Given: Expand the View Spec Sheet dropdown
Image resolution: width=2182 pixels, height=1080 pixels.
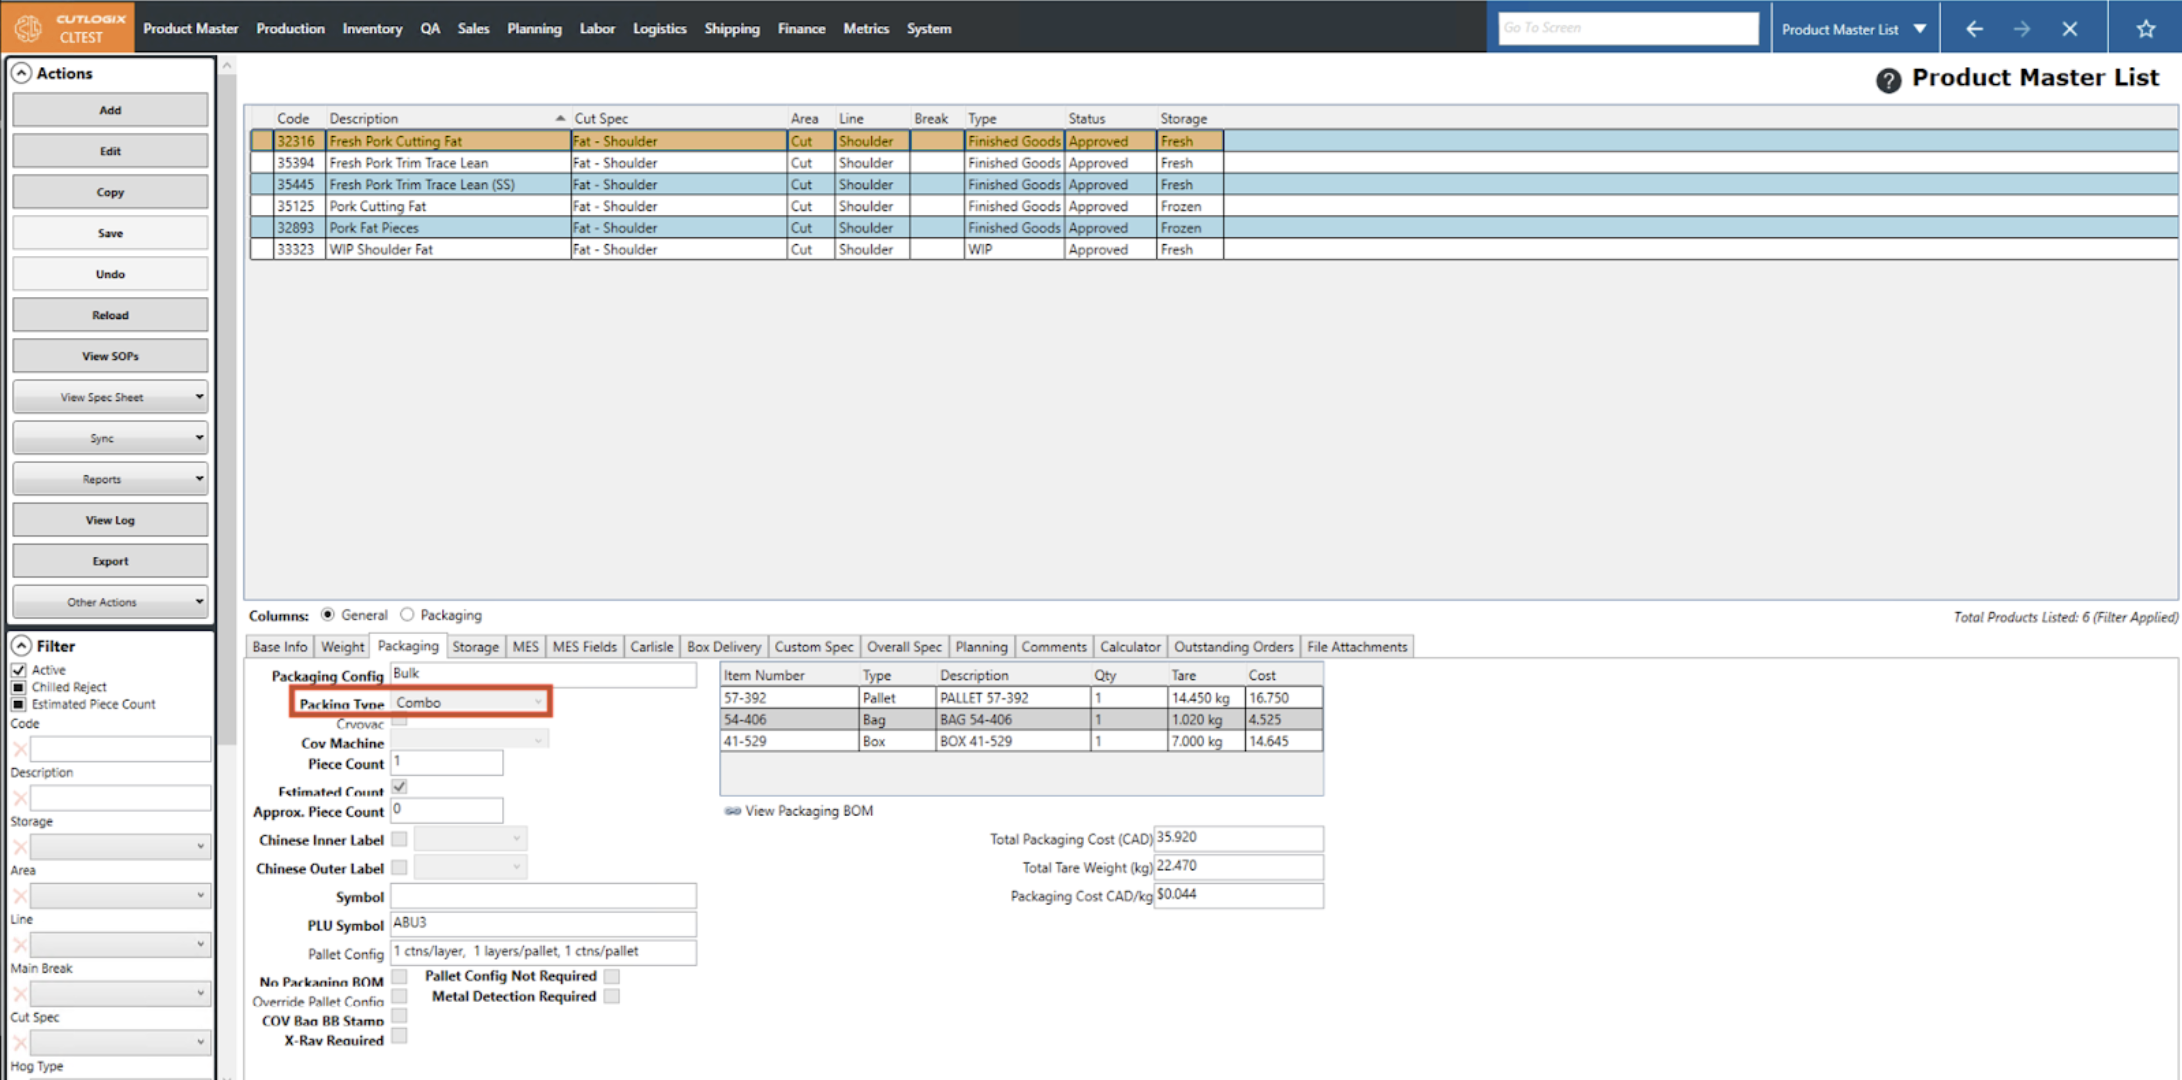Looking at the screenshot, I should click(x=199, y=397).
